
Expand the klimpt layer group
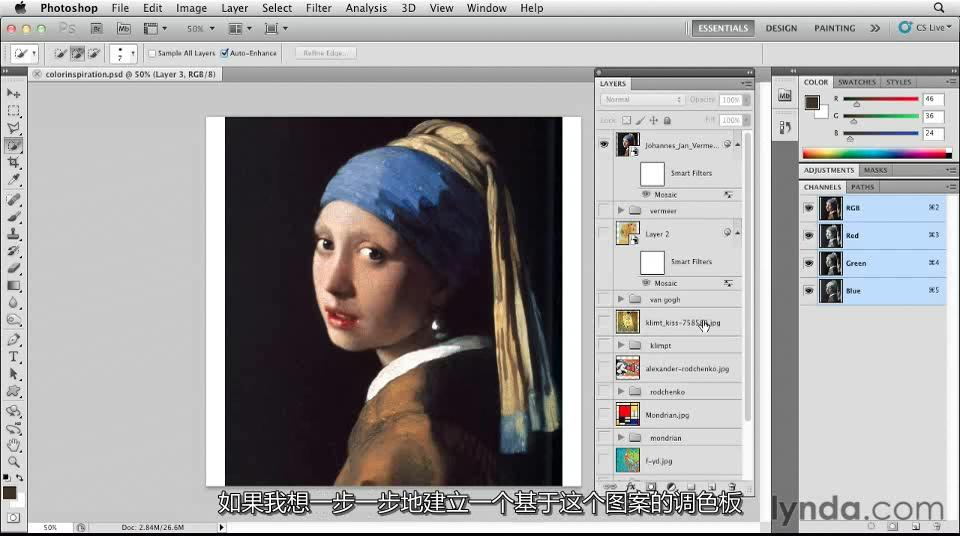point(621,345)
